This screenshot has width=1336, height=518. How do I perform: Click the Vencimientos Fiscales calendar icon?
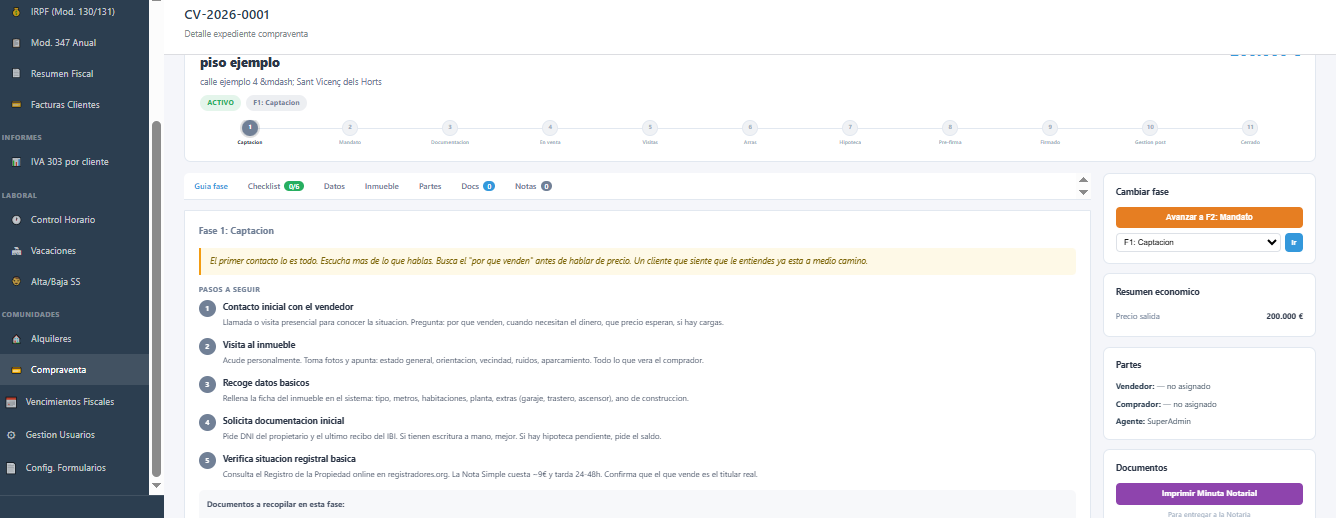(12, 402)
